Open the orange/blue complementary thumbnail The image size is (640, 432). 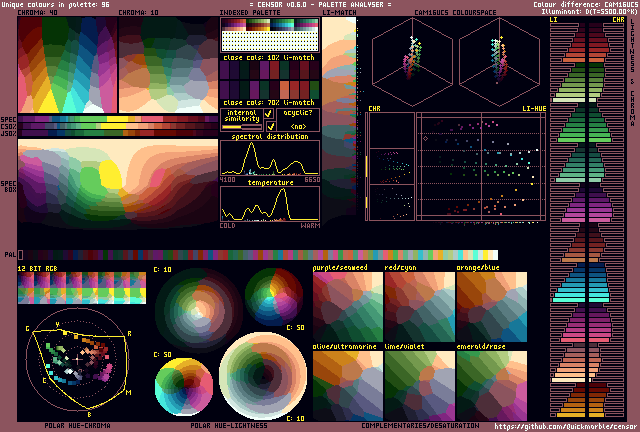click(492, 307)
